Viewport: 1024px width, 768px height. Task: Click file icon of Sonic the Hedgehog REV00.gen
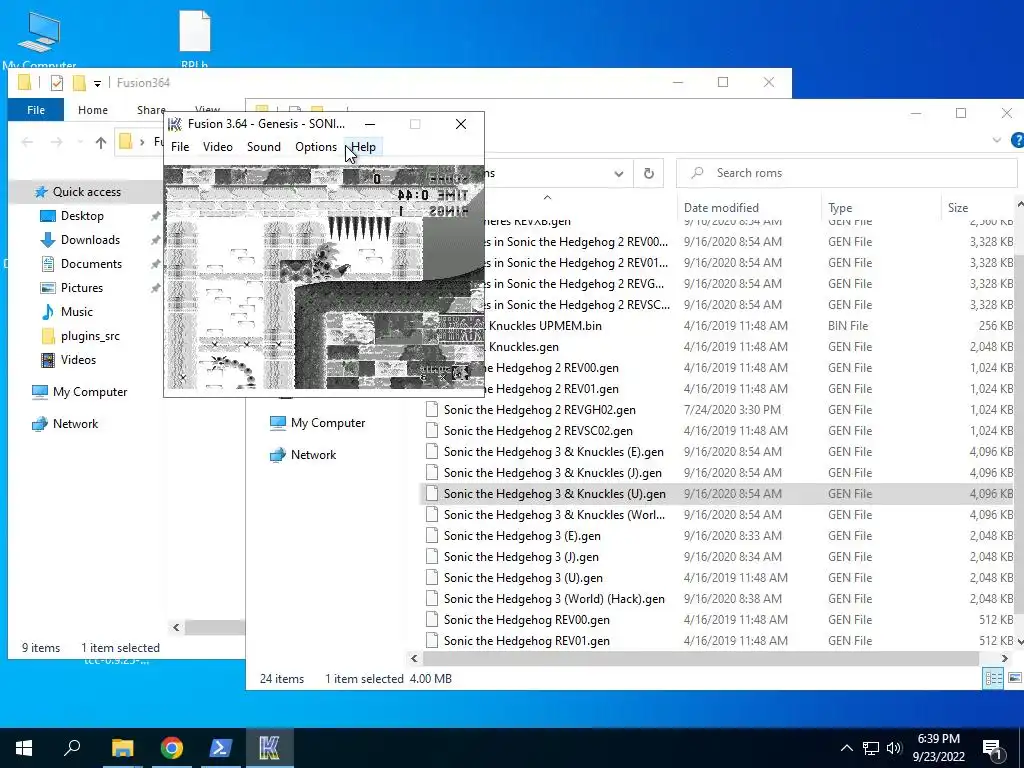click(432, 620)
